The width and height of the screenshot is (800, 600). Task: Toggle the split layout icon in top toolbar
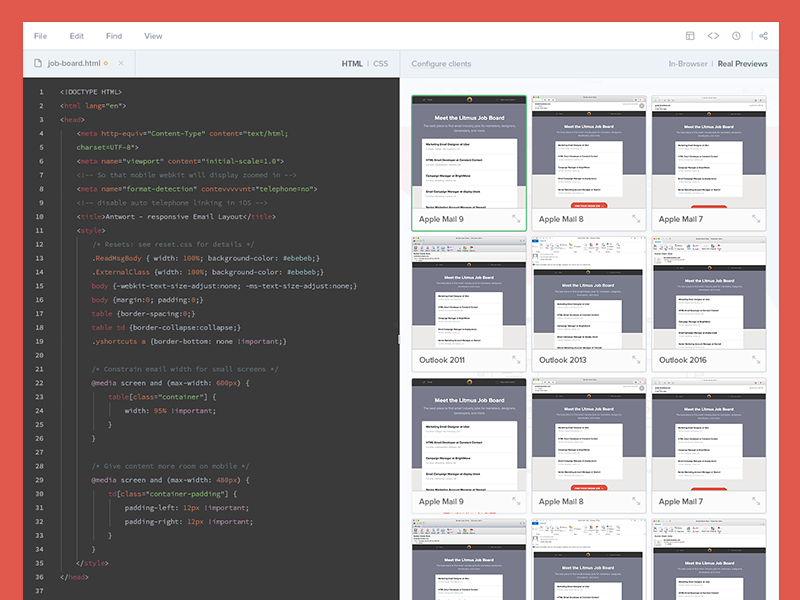(x=690, y=36)
